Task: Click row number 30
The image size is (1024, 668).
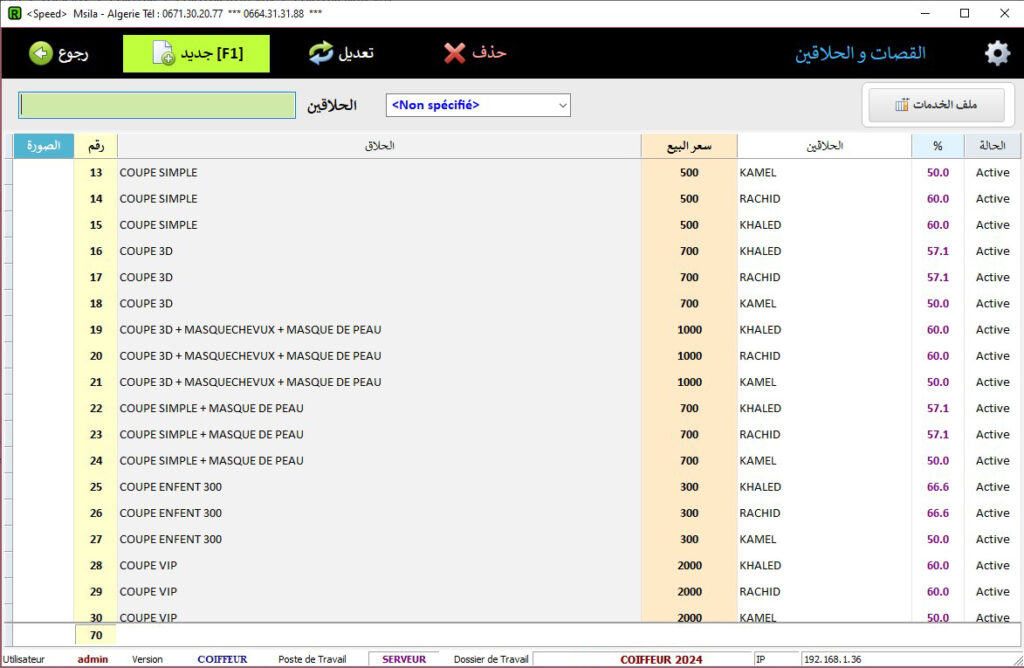Action: (96, 617)
